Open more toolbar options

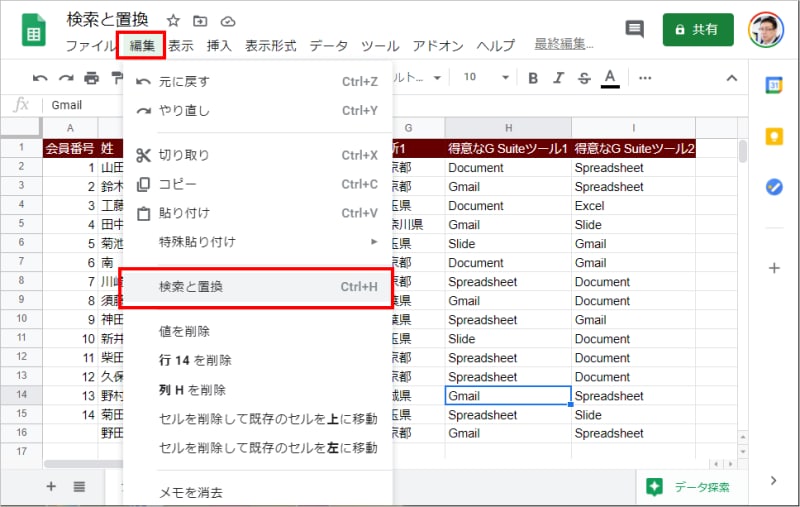click(645, 78)
